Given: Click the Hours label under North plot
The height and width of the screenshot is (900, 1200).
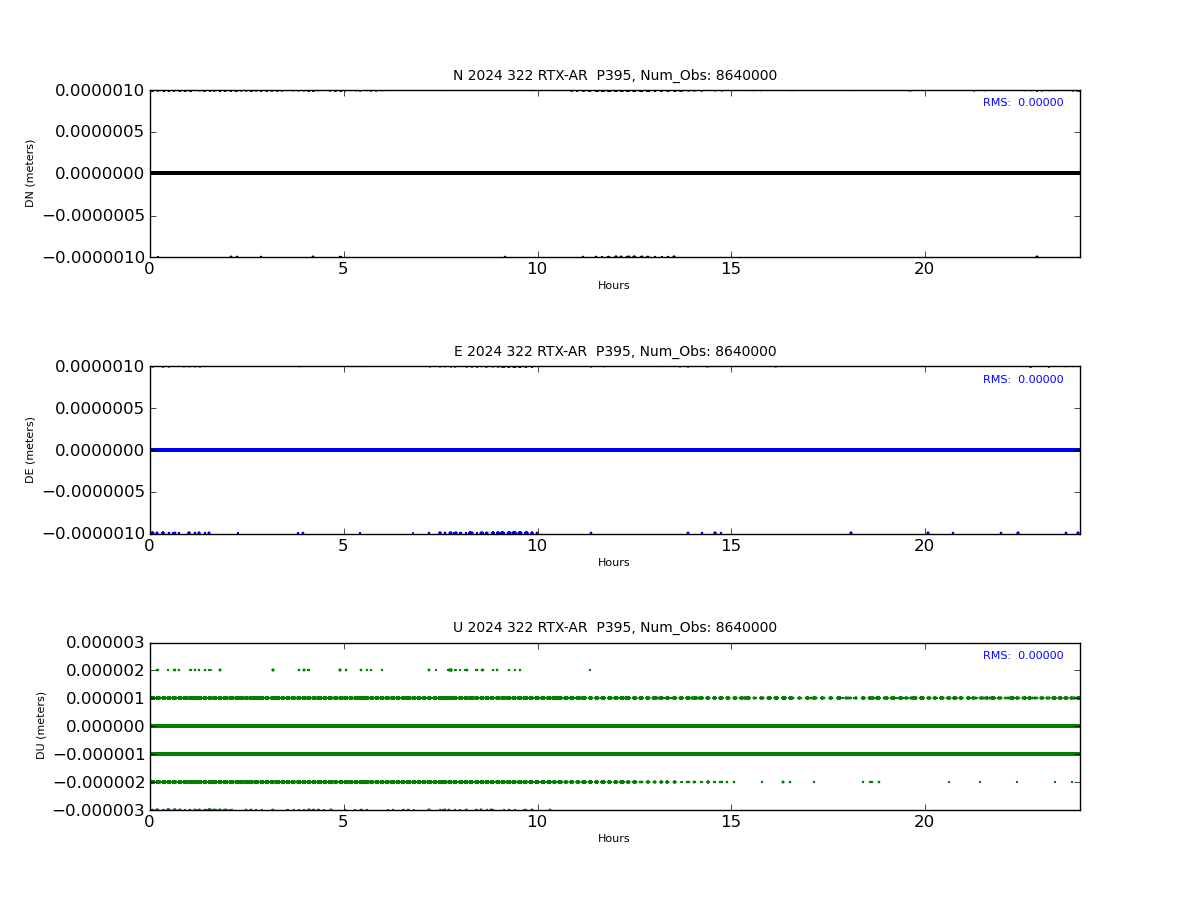Looking at the screenshot, I should tap(614, 286).
